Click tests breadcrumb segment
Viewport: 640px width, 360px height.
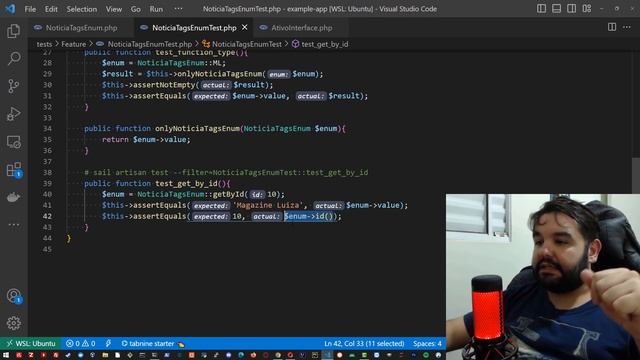(44, 44)
